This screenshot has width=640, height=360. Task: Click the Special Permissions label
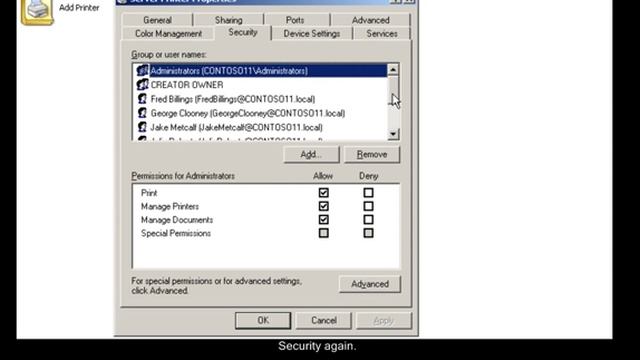pyautogui.click(x=176, y=233)
